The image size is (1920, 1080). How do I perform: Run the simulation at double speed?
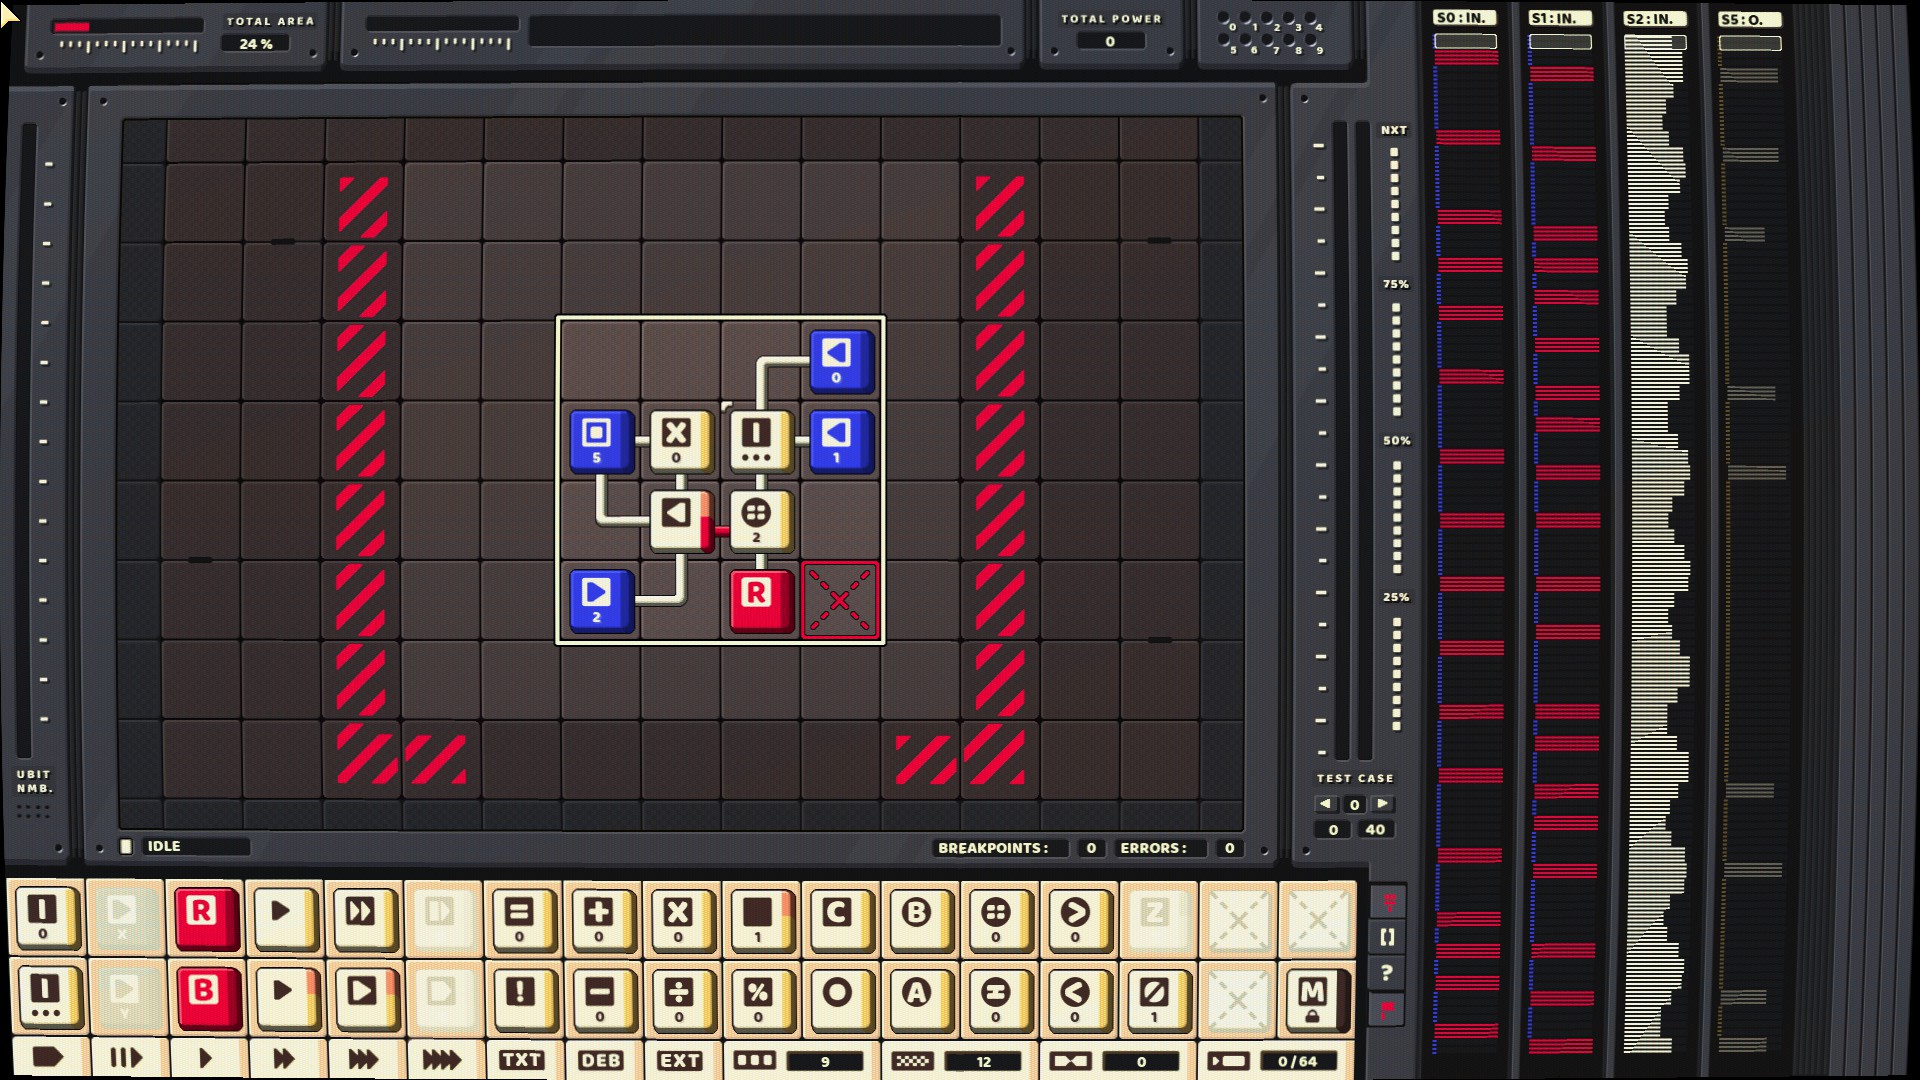click(x=284, y=1059)
